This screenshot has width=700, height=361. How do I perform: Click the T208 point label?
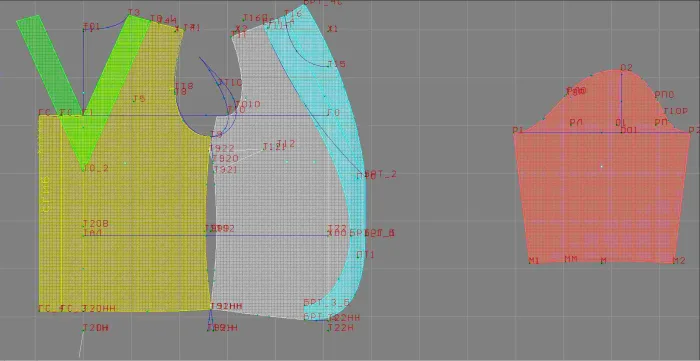pos(96,224)
